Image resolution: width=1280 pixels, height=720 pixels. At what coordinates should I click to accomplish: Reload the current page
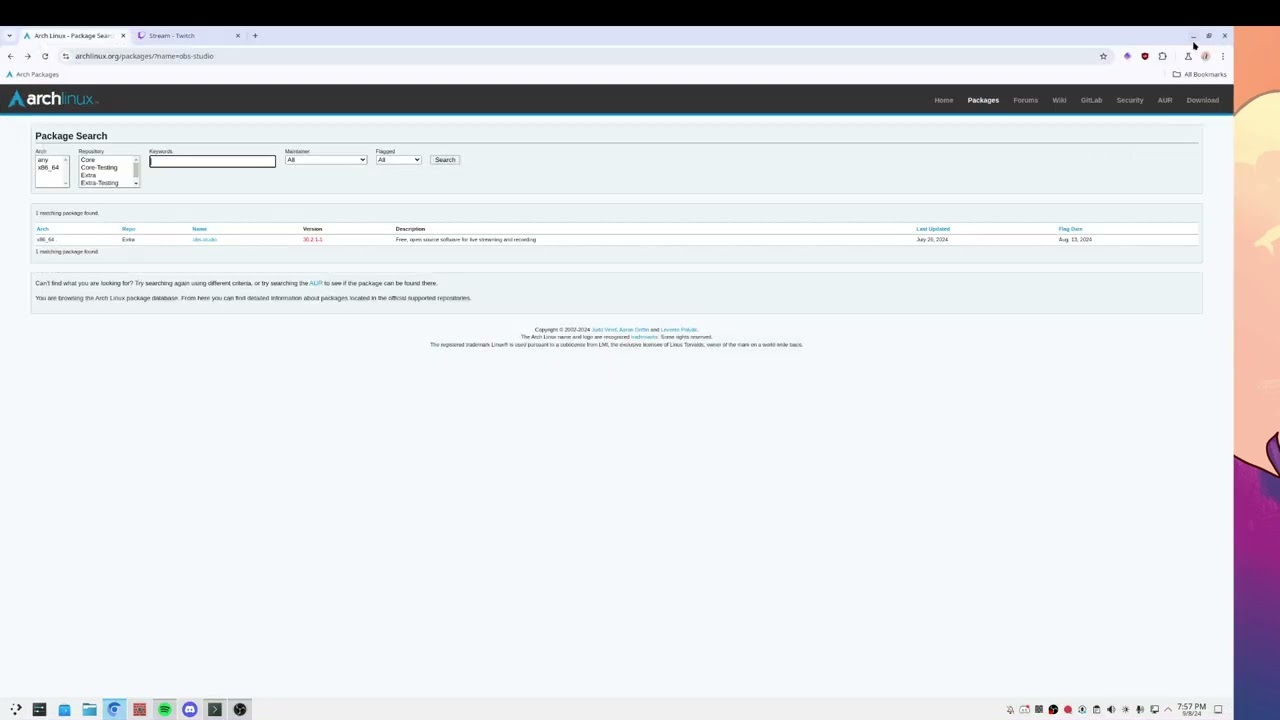coord(45,56)
